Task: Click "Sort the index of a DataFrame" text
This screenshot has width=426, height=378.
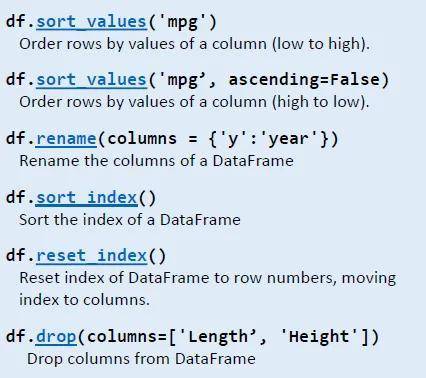Action: click(x=130, y=220)
